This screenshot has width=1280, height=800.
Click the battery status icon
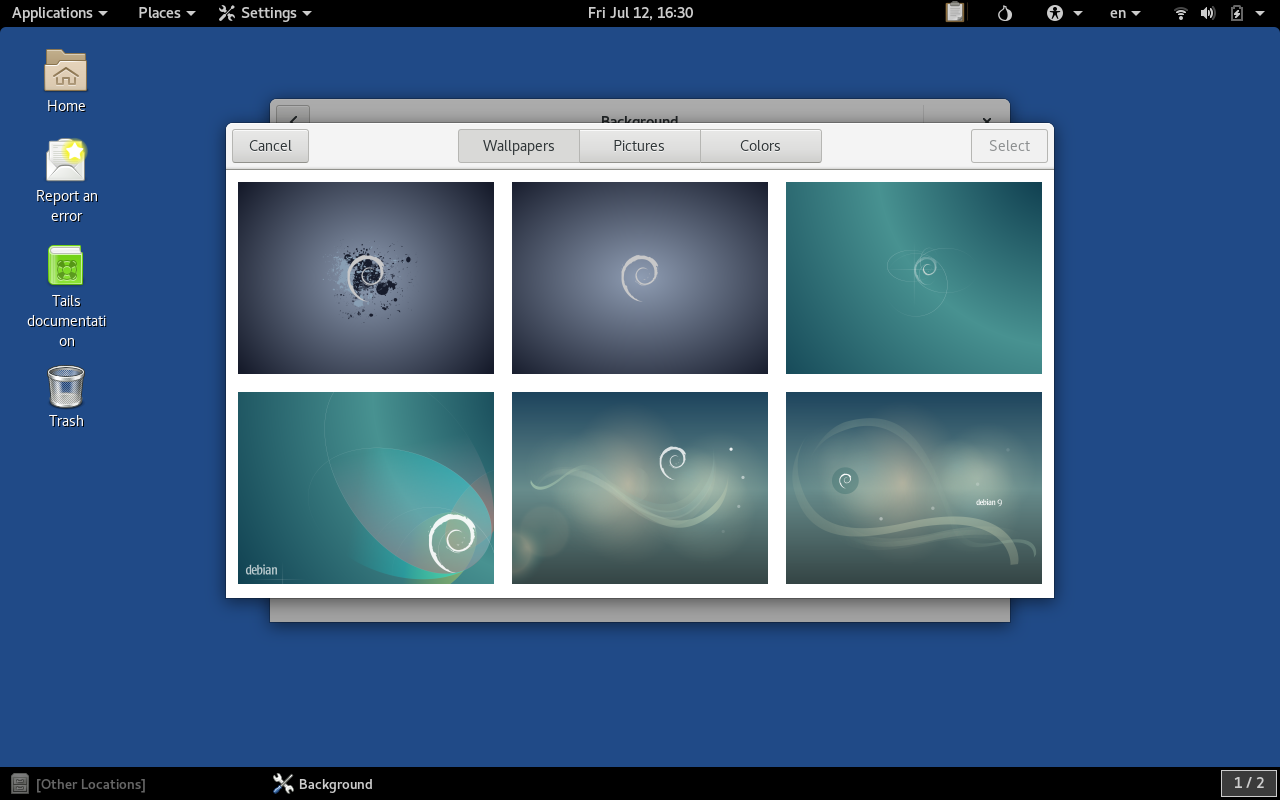1237,13
